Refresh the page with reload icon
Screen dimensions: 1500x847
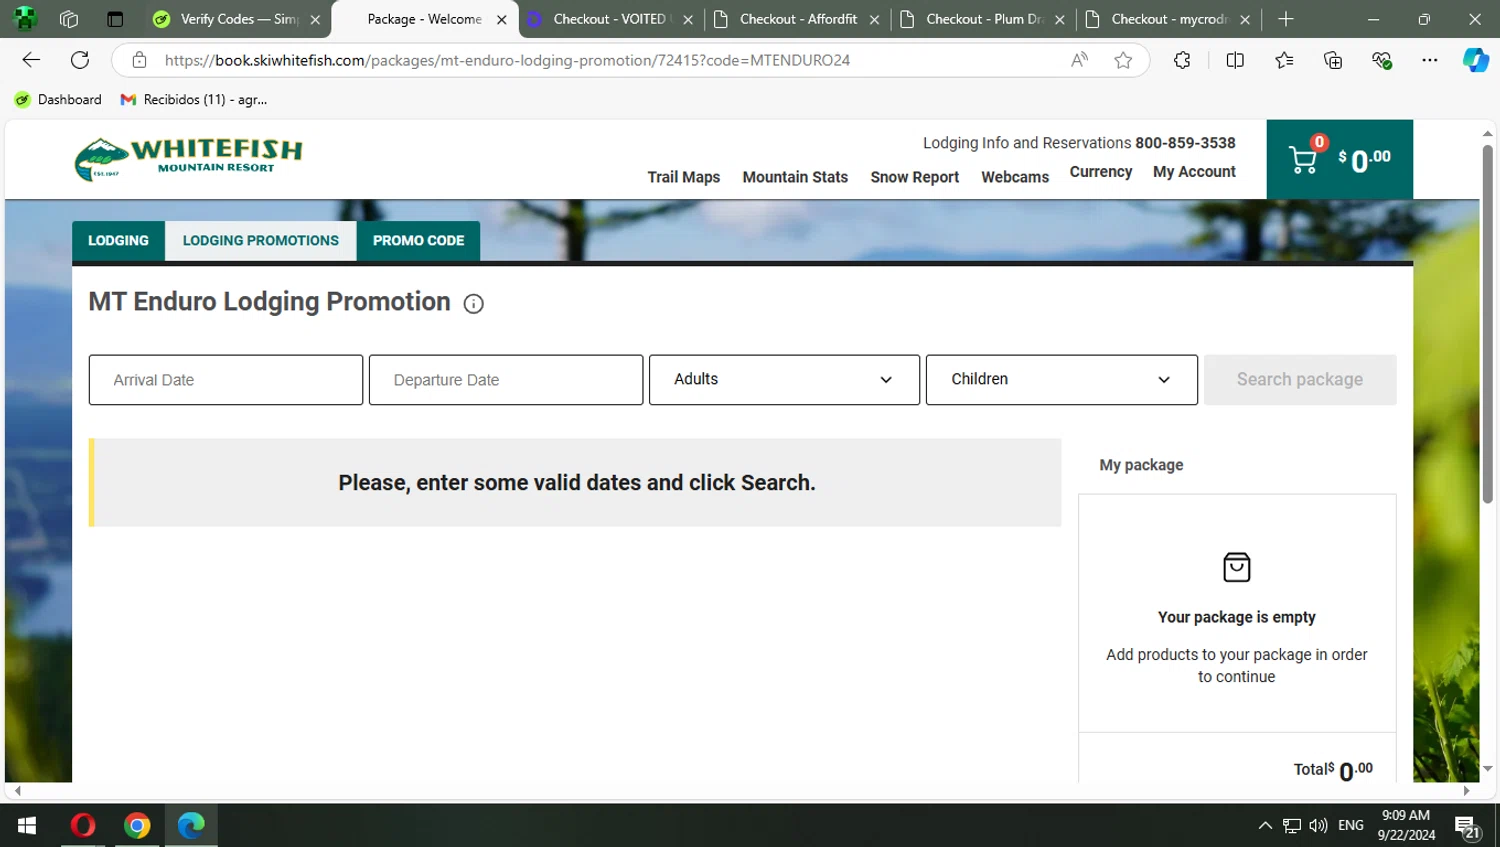coord(80,60)
